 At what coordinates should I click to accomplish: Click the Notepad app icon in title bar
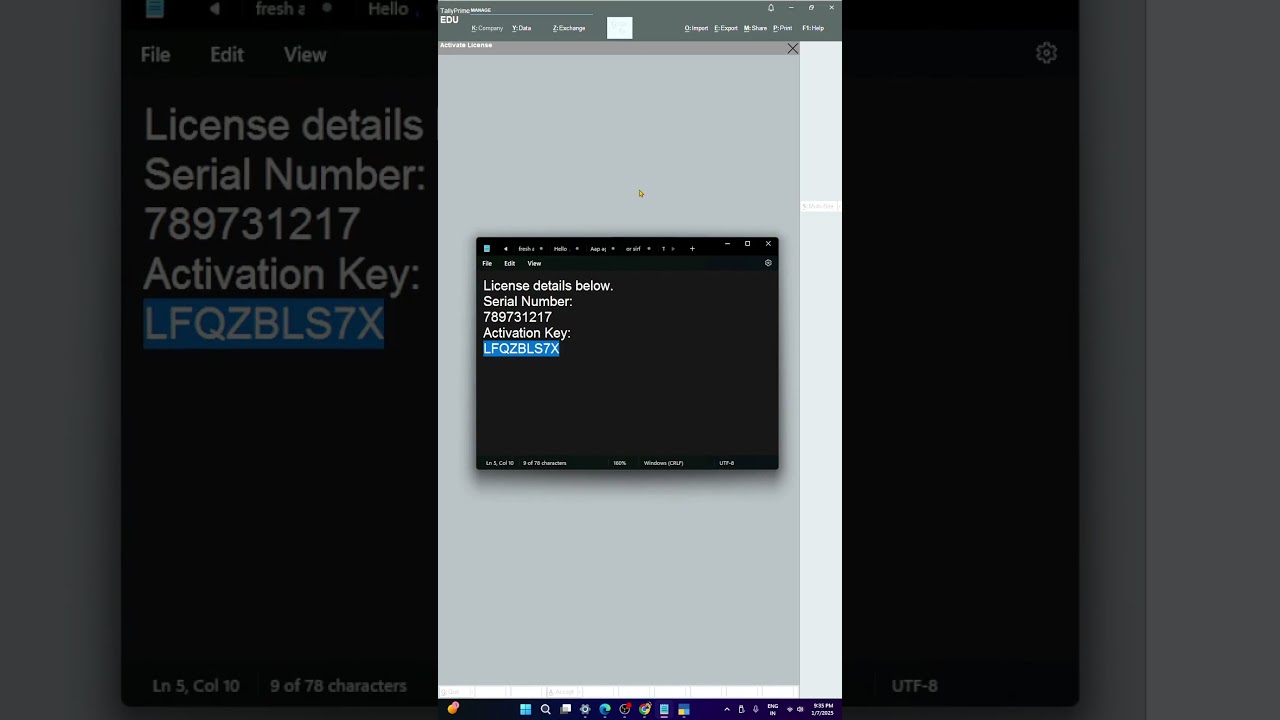(487, 249)
